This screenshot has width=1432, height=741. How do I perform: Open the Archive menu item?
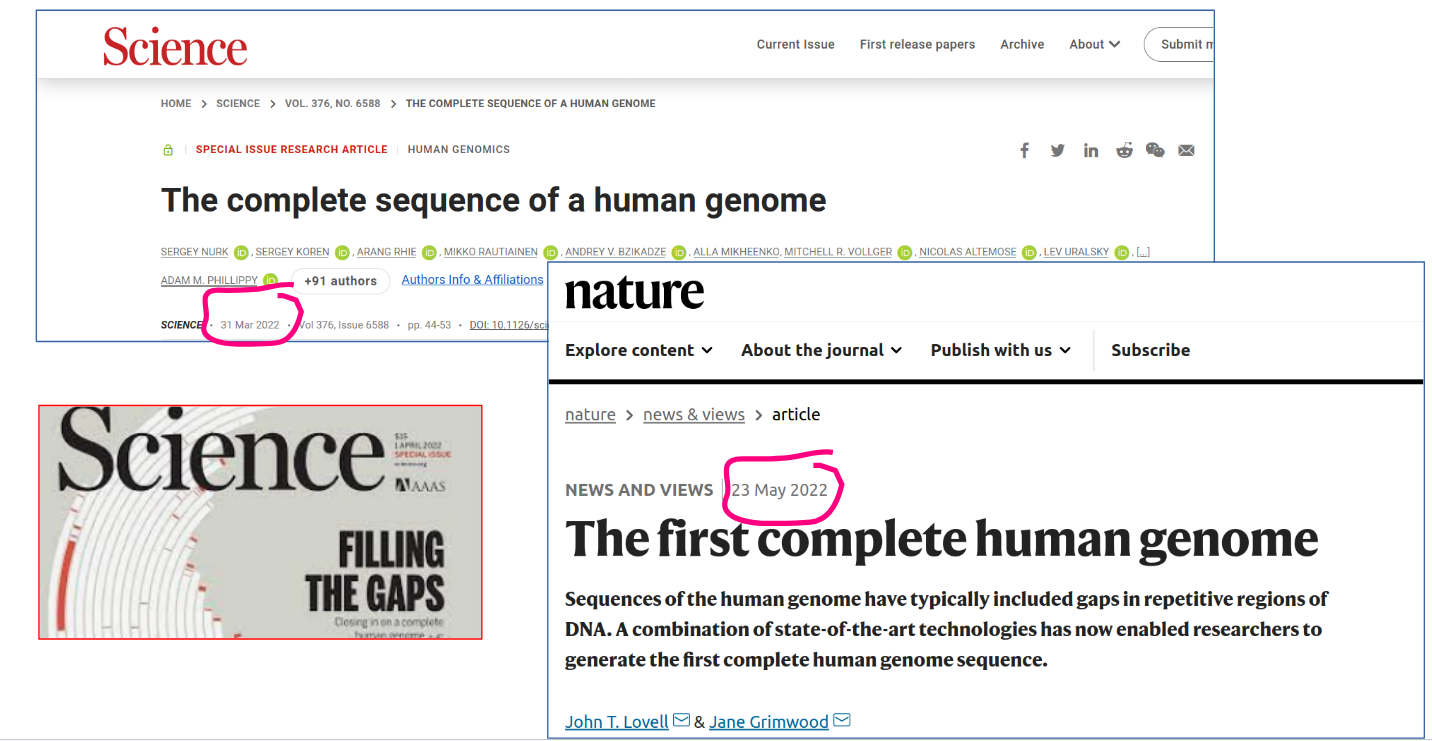[1022, 44]
